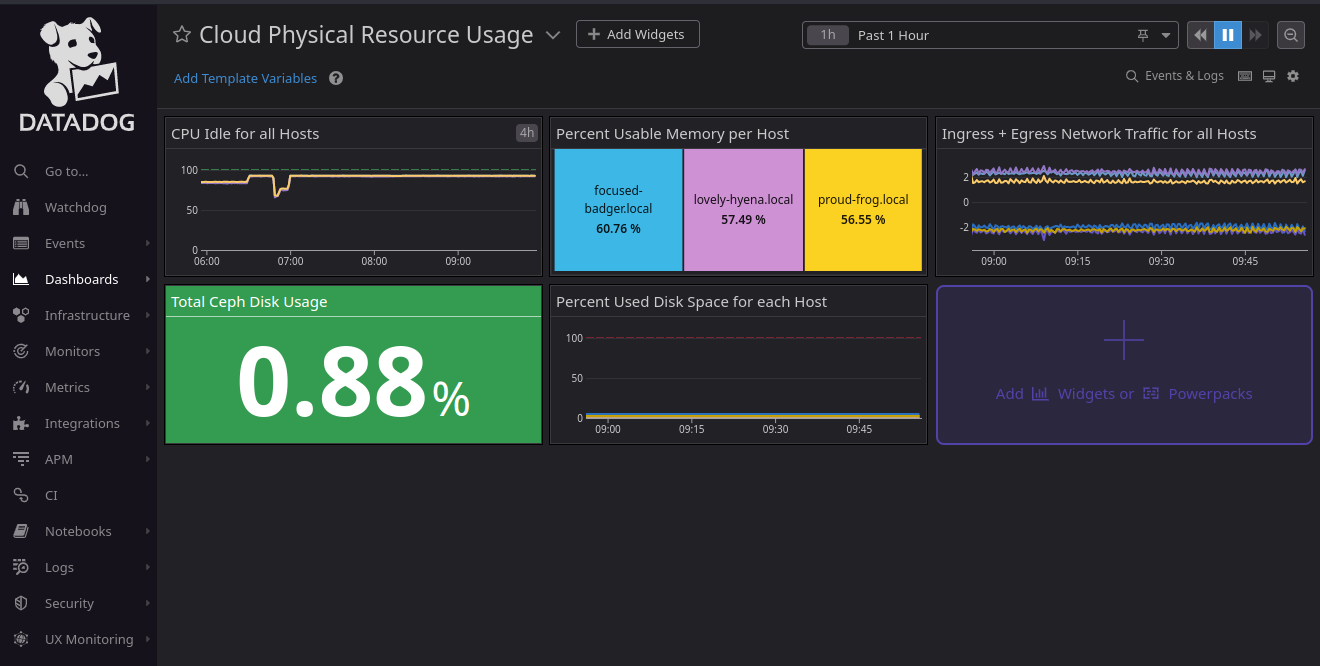Click the Add Widgets or Powerpacks placeholder
The width and height of the screenshot is (1320, 666).
1123,365
